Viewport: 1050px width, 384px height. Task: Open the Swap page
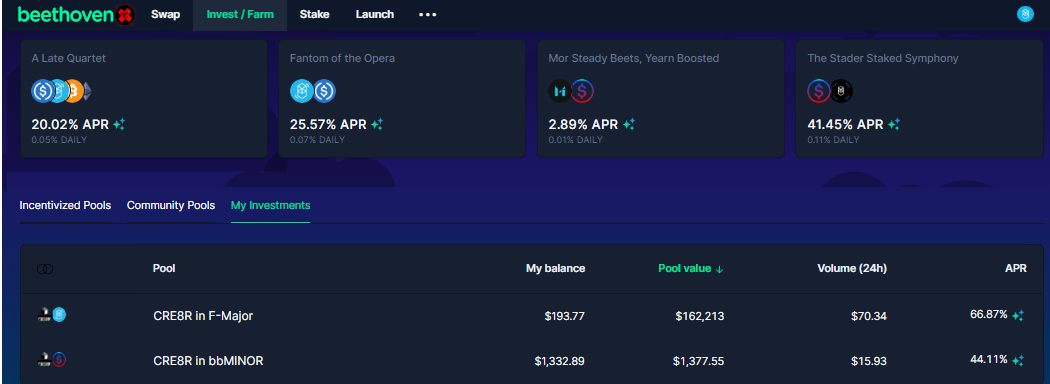[x=165, y=15]
